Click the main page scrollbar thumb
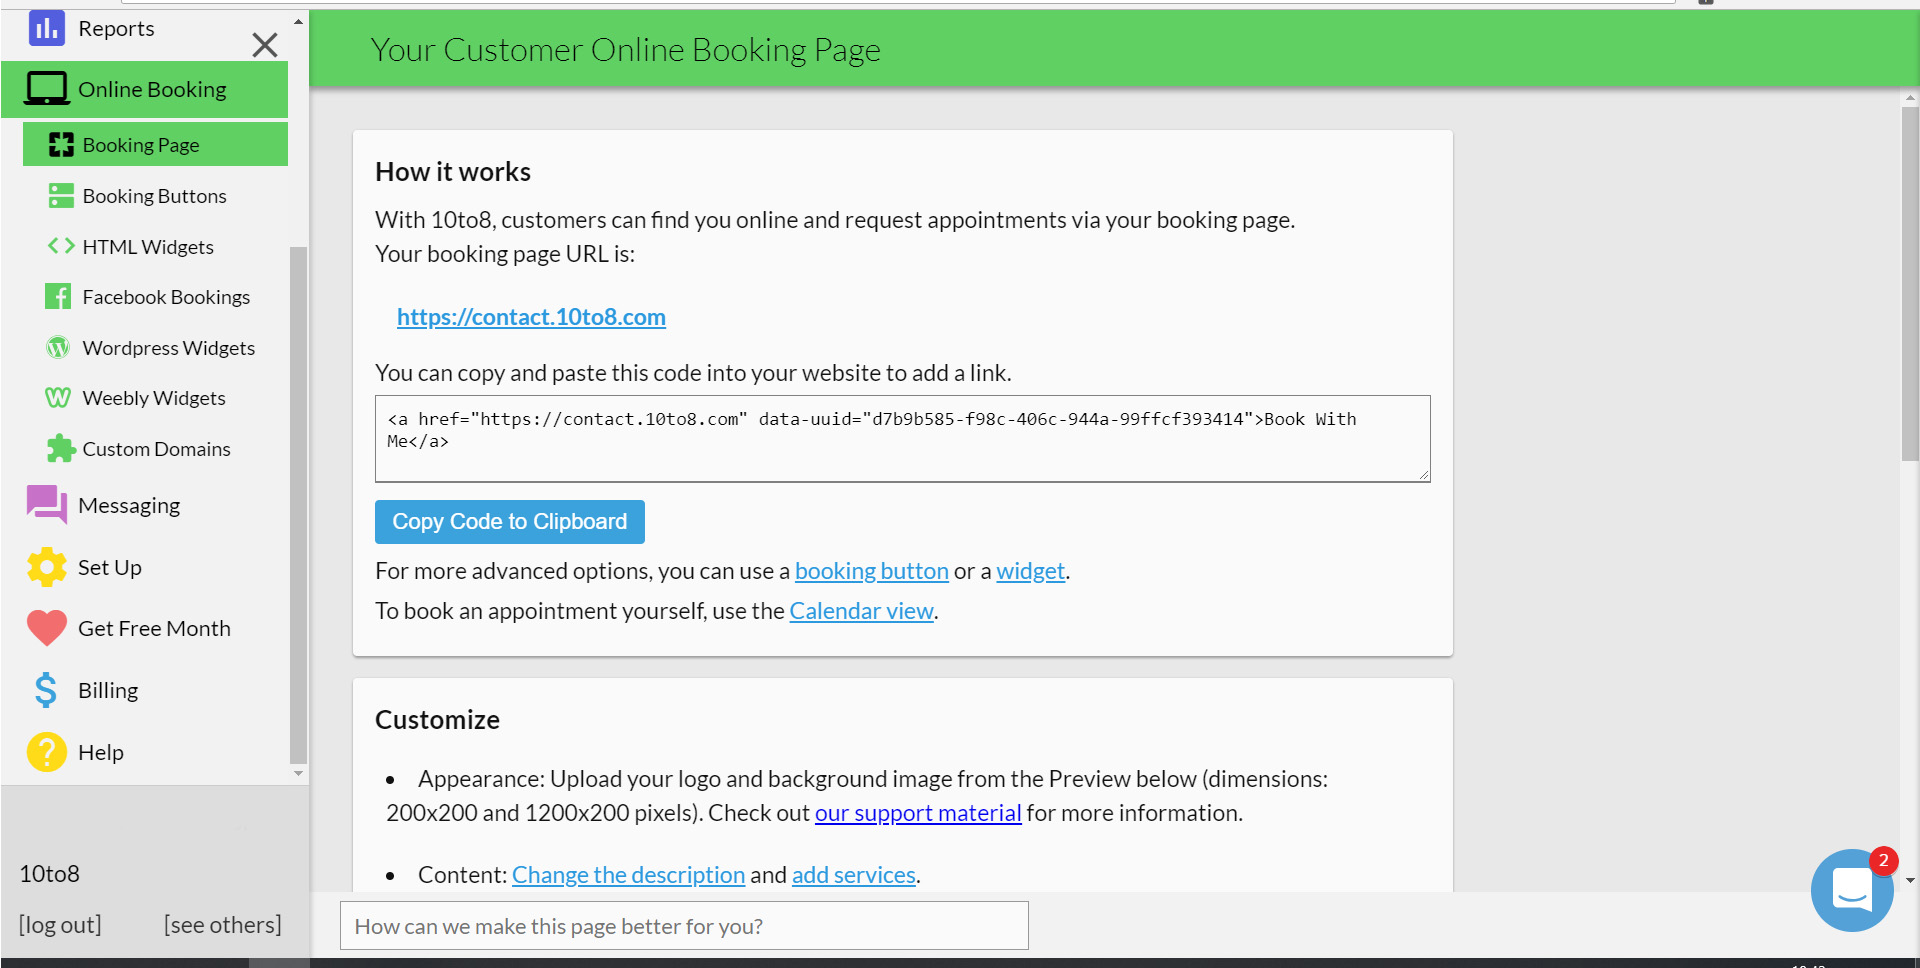This screenshot has width=1920, height=968. pyautogui.click(x=1910, y=283)
